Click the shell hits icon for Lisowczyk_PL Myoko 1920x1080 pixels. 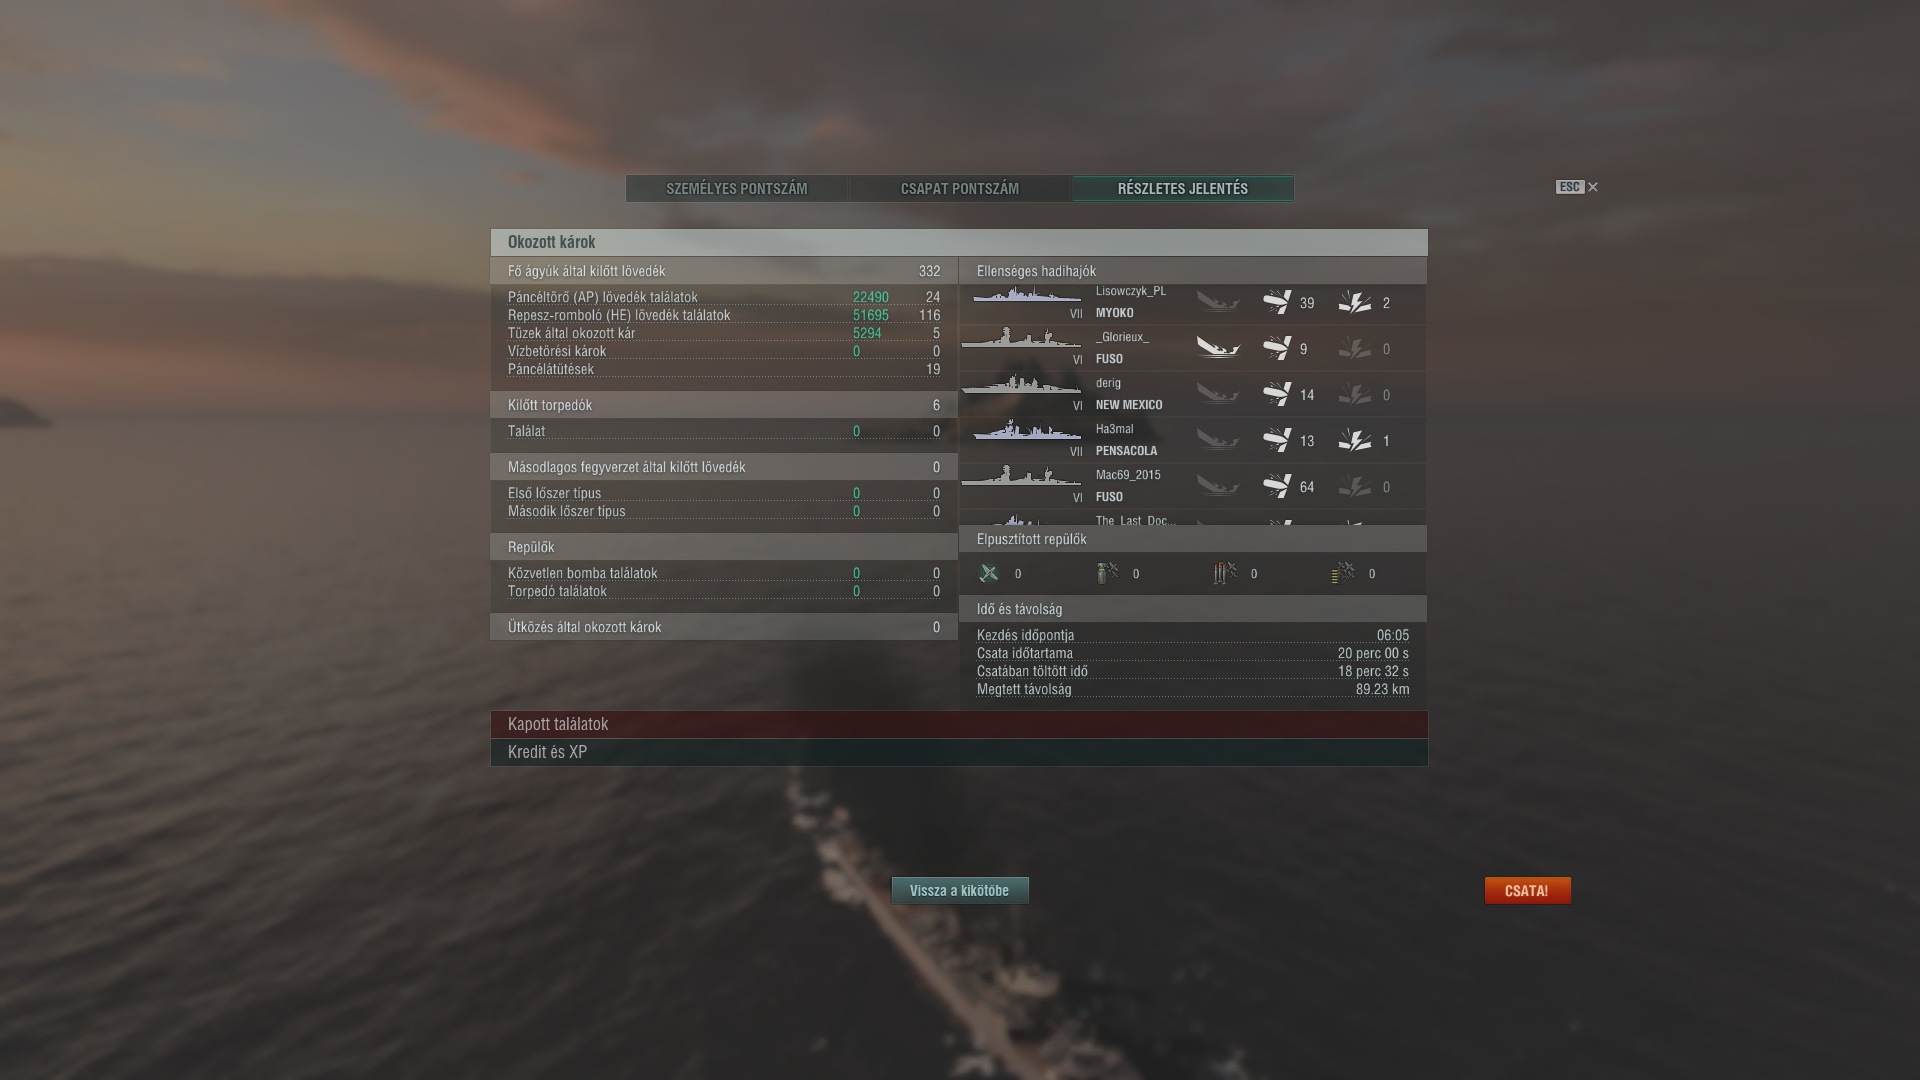(x=1277, y=302)
